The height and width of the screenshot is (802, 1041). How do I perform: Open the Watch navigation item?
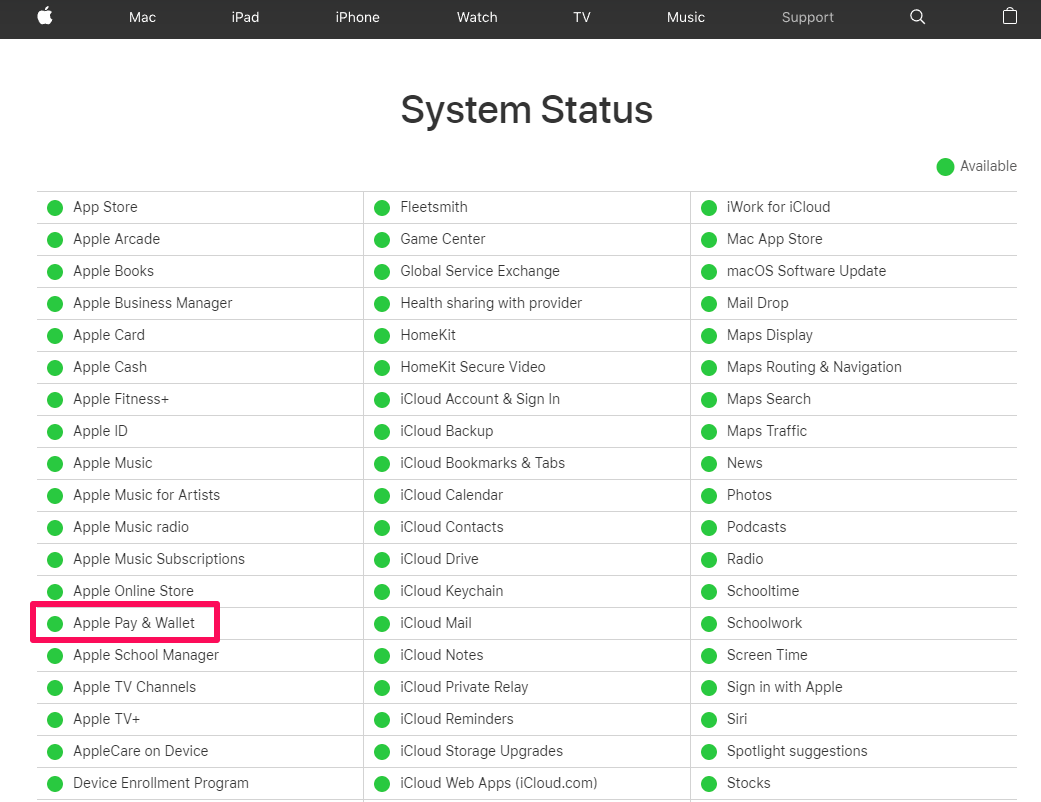click(477, 17)
